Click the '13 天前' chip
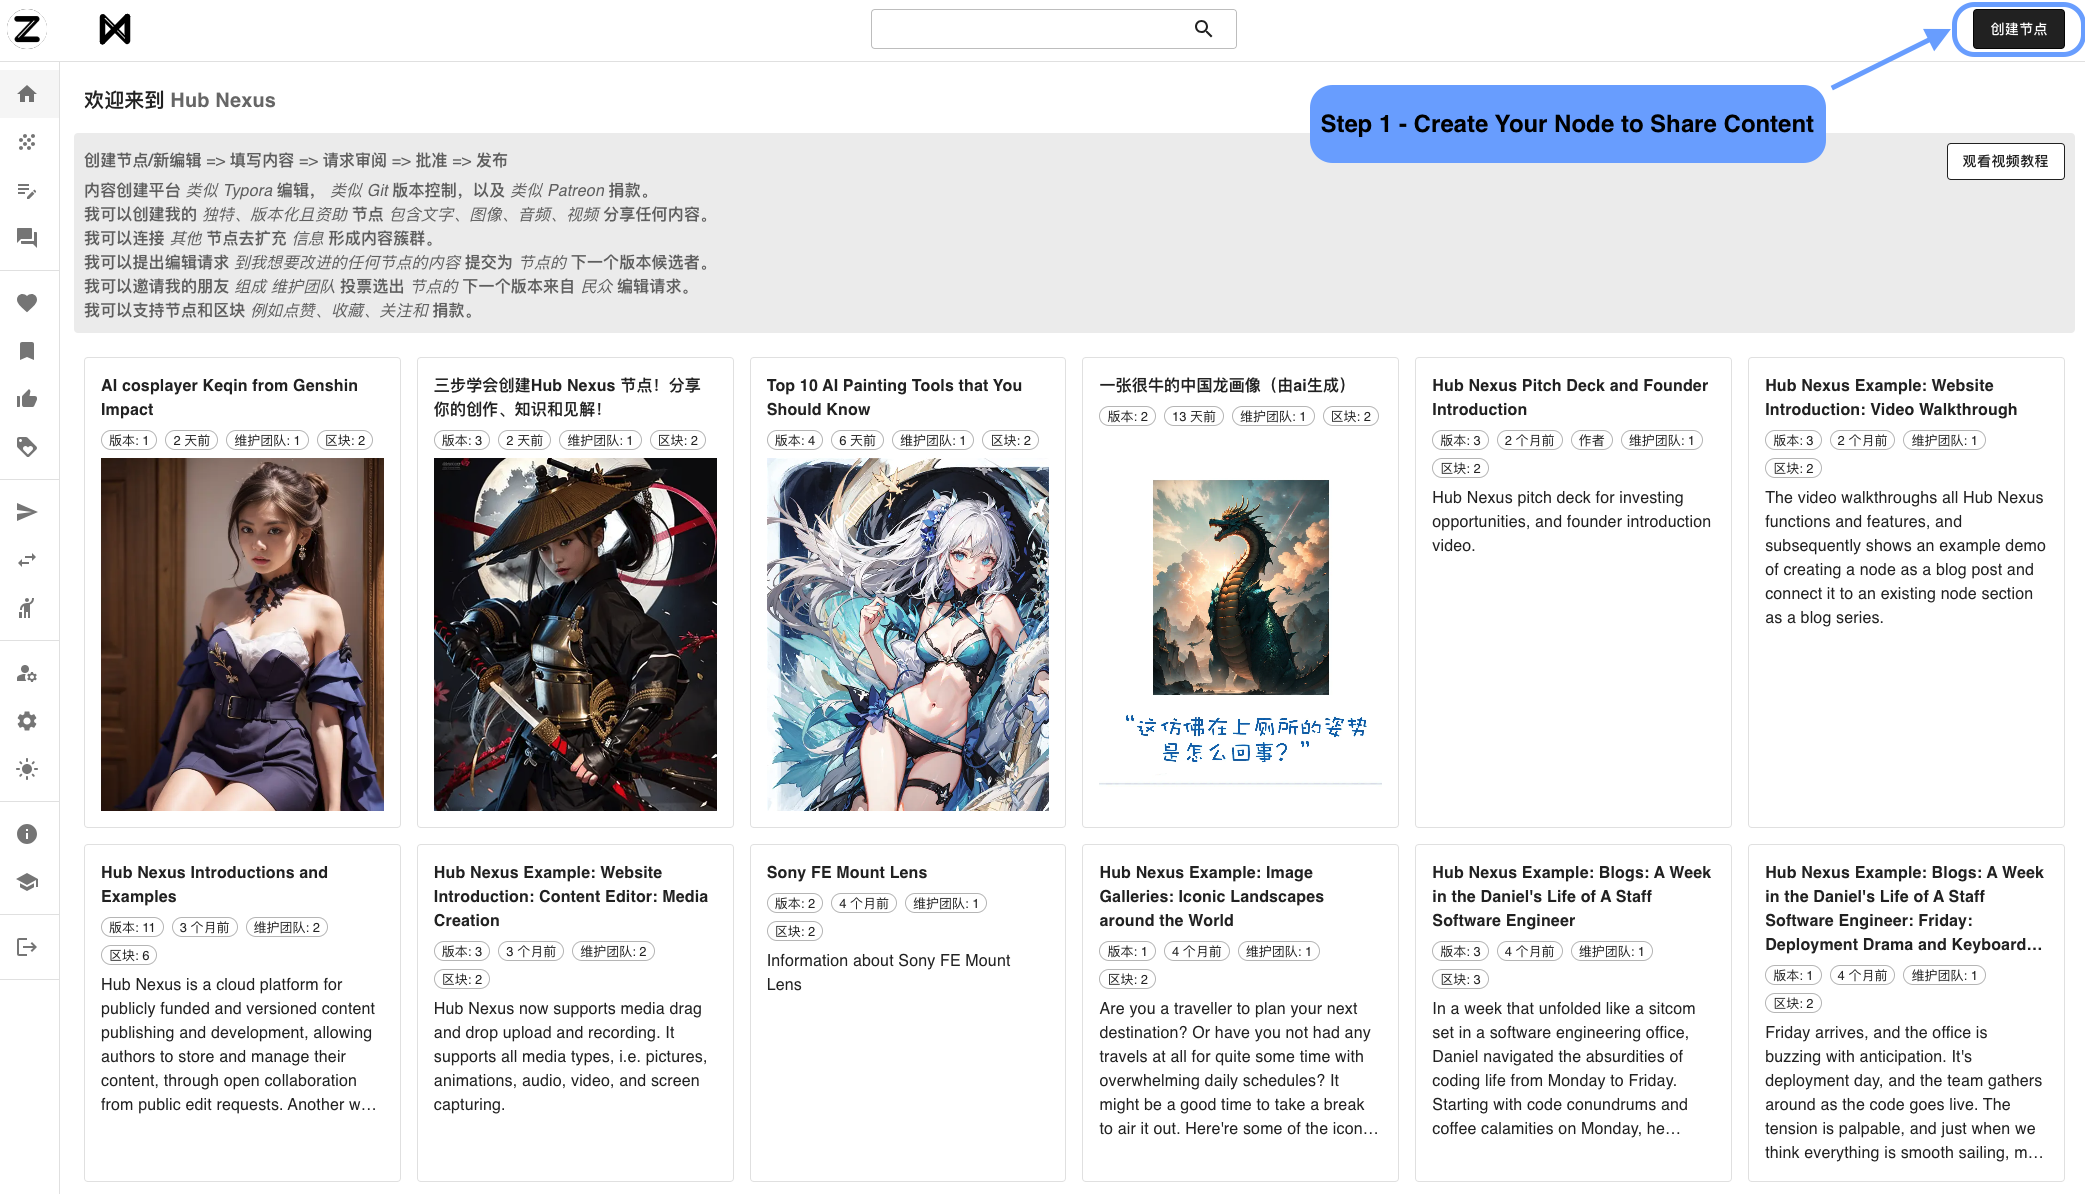Image resolution: width=2085 pixels, height=1194 pixels. (x=1194, y=416)
